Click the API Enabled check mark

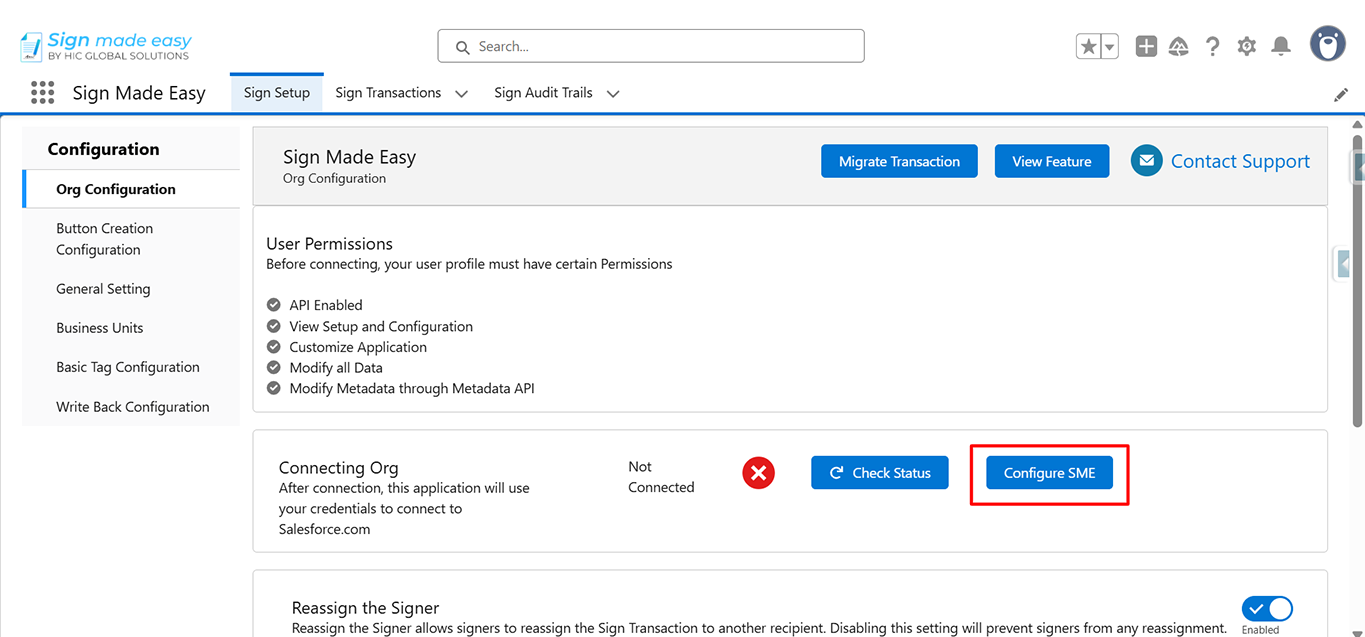pyautogui.click(x=274, y=305)
